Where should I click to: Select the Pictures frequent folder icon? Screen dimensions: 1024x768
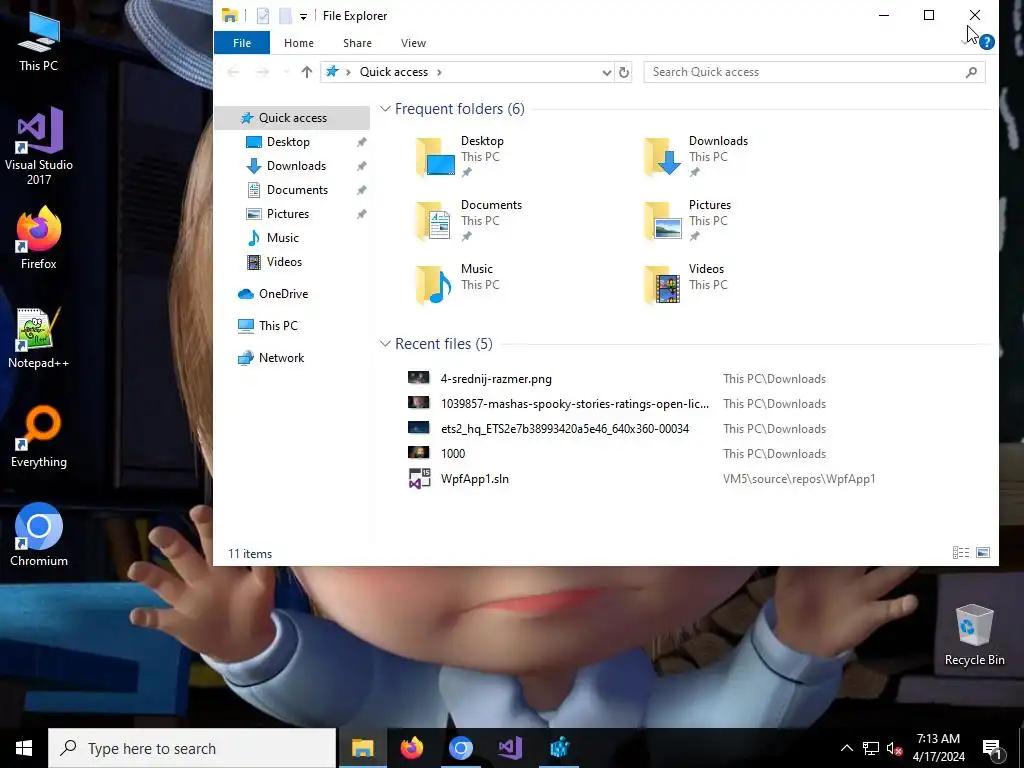pos(663,221)
